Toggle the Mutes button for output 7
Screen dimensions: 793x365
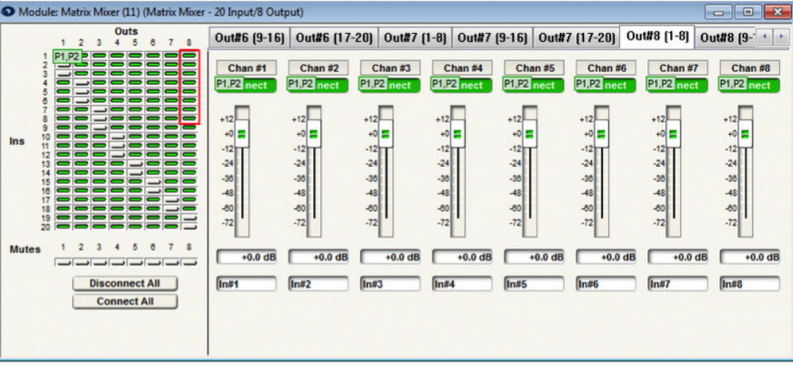tap(171, 262)
